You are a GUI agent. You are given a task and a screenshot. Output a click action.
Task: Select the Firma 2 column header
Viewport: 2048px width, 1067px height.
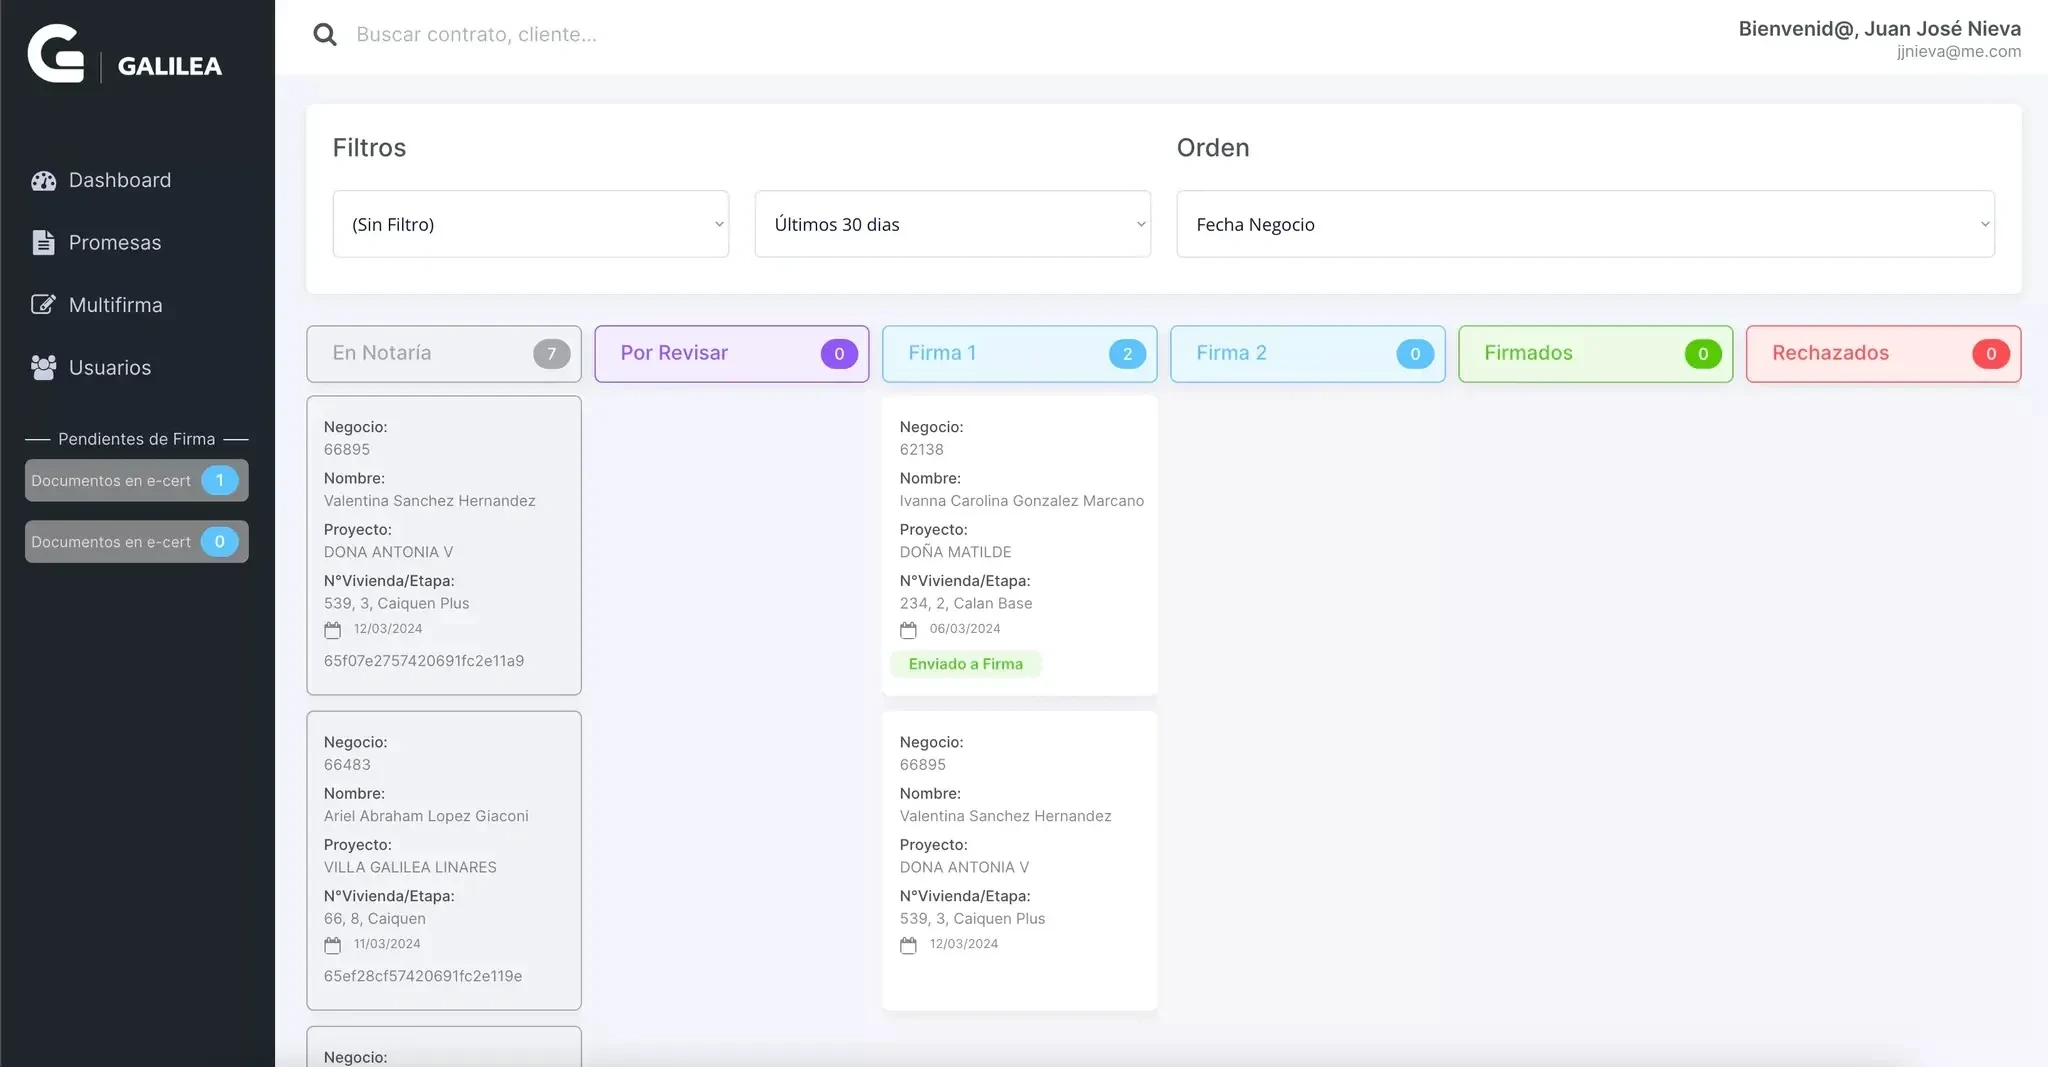(1308, 354)
